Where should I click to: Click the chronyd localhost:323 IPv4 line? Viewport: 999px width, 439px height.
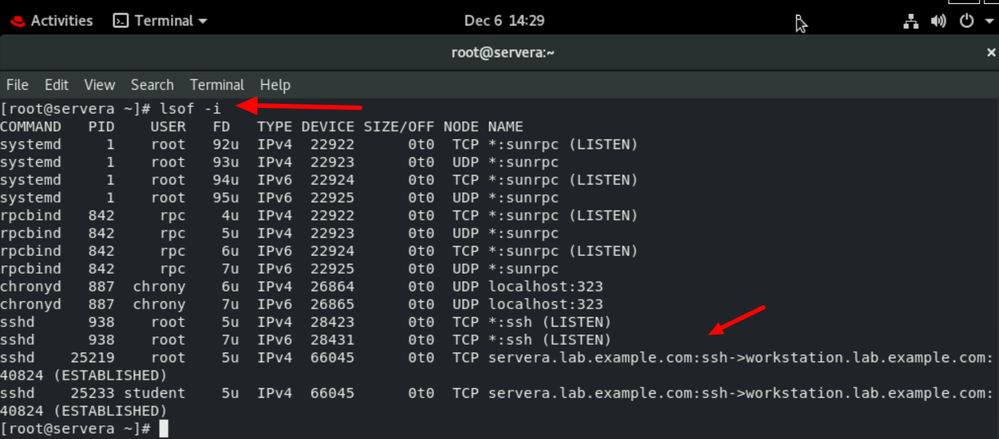pyautogui.click(x=300, y=286)
